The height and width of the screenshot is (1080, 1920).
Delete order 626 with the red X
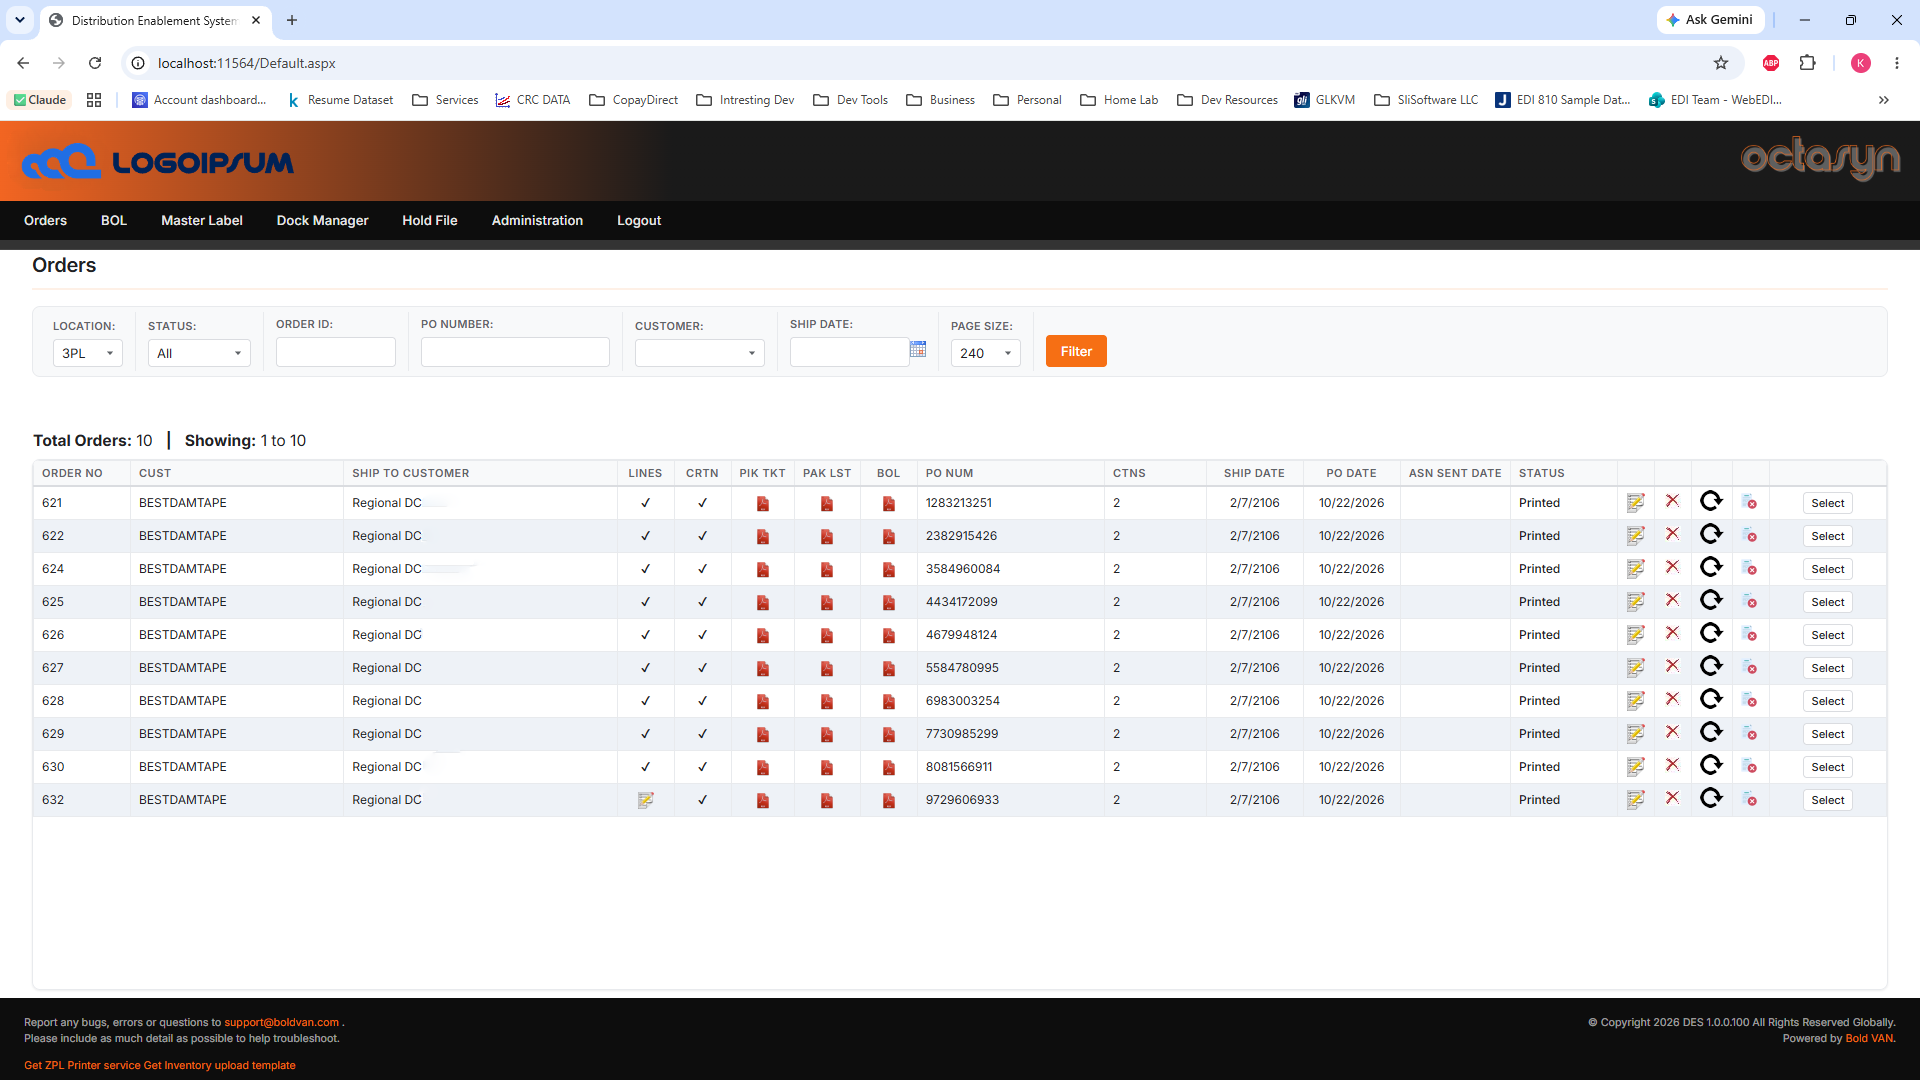(1672, 633)
